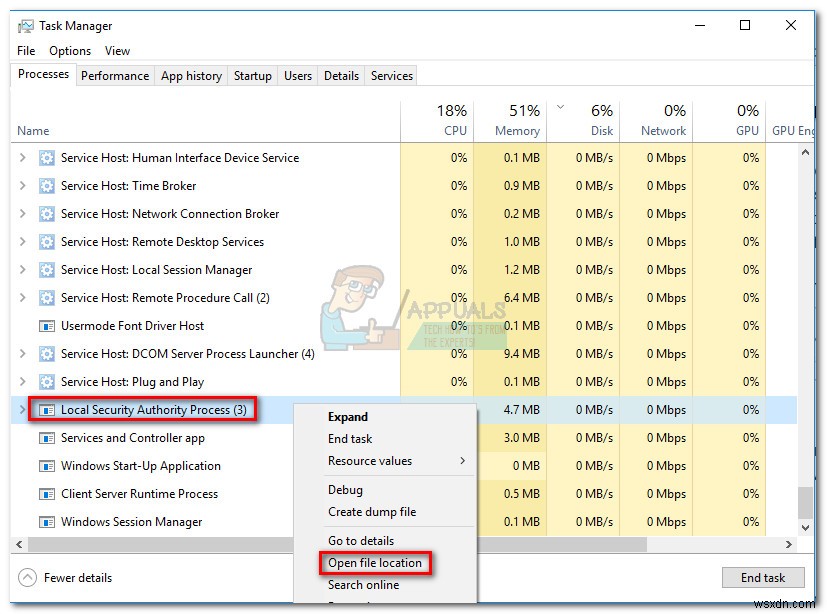Screen dimensions: 827x614
Task: Click the Usermode Font Driver Host icon
Action: [47, 326]
